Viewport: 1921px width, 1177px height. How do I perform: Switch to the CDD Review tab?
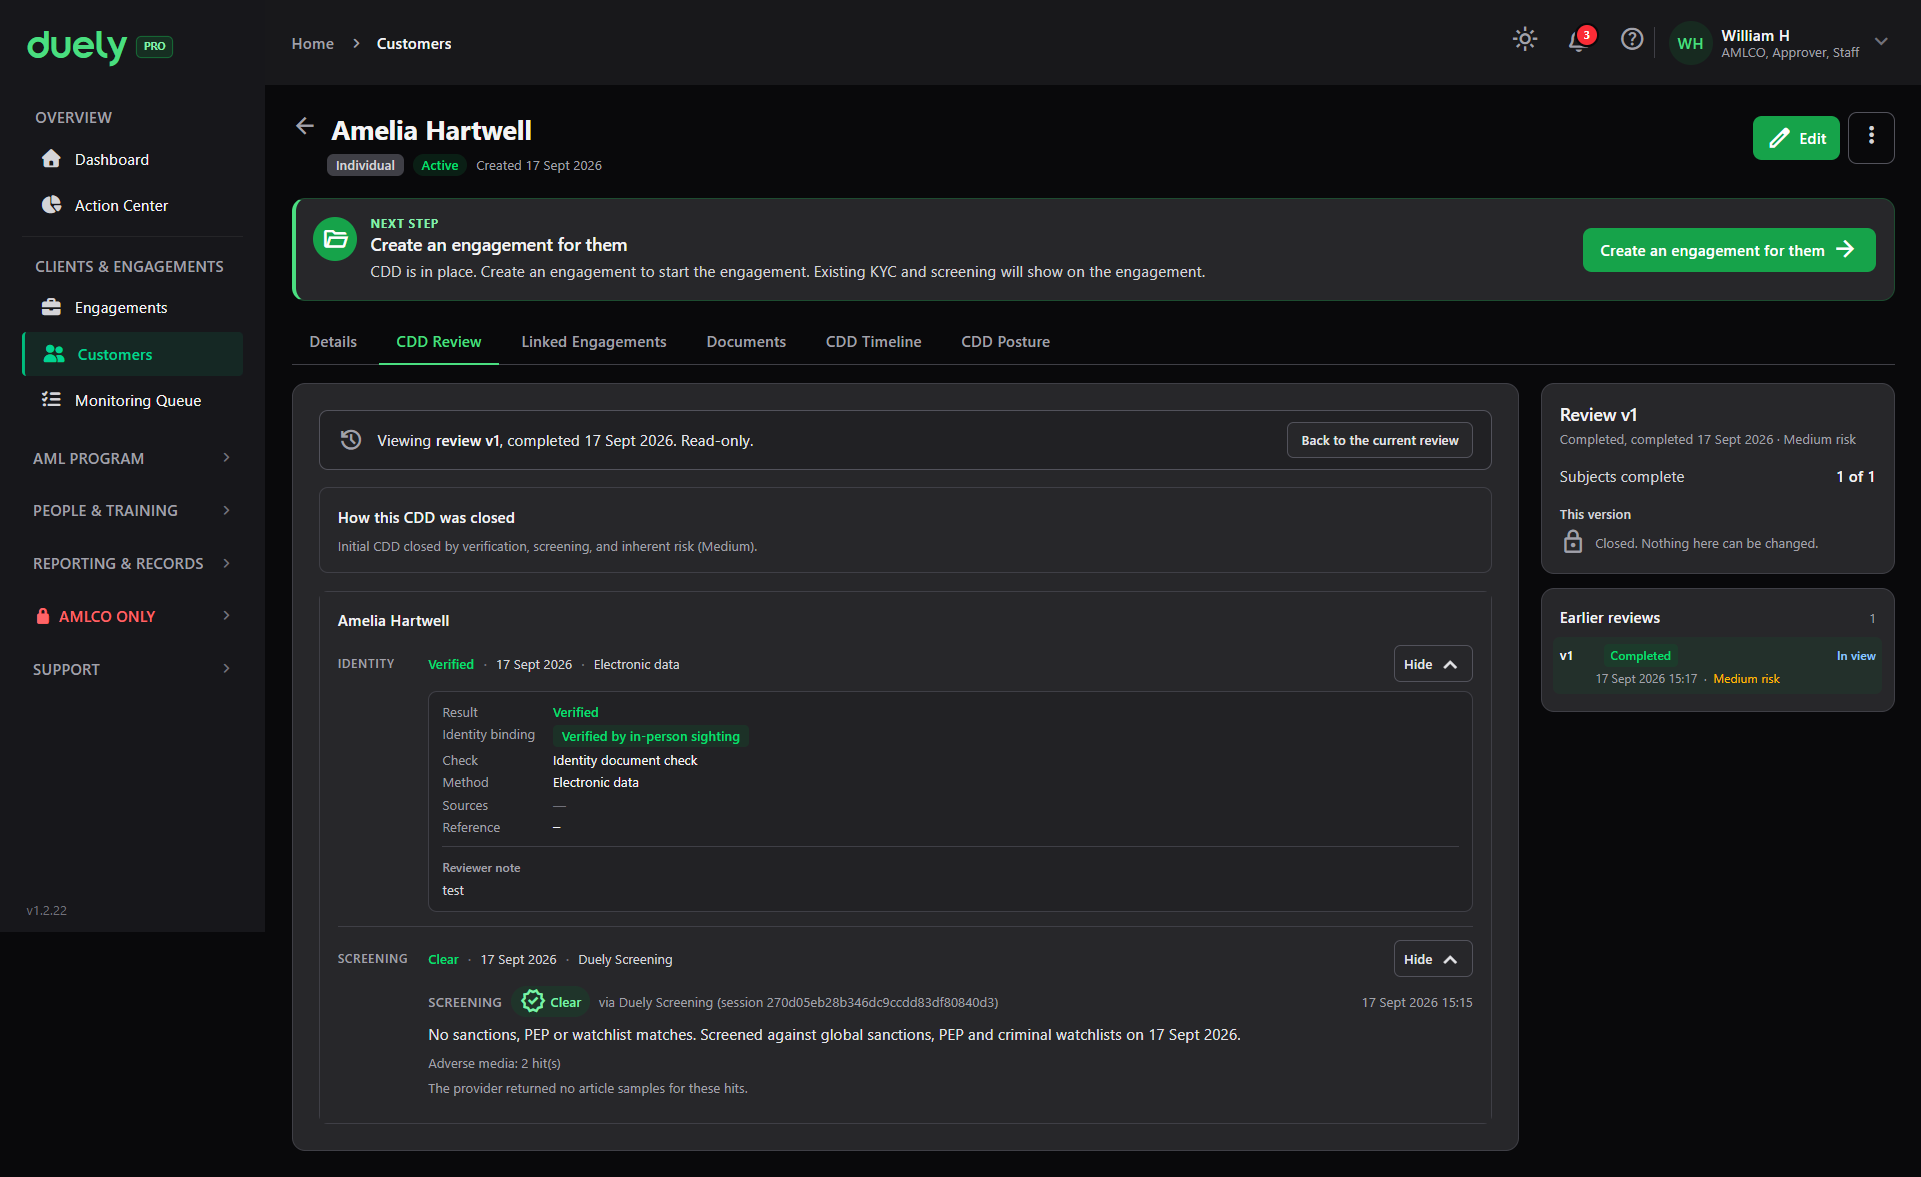(x=439, y=342)
